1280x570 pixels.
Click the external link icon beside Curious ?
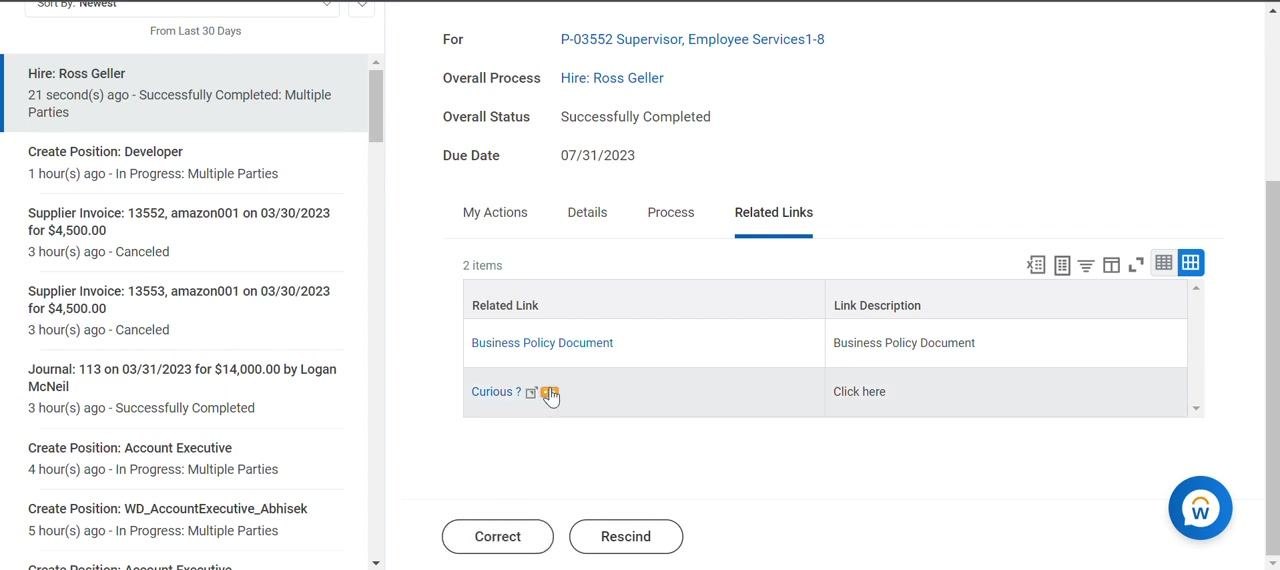click(532, 393)
